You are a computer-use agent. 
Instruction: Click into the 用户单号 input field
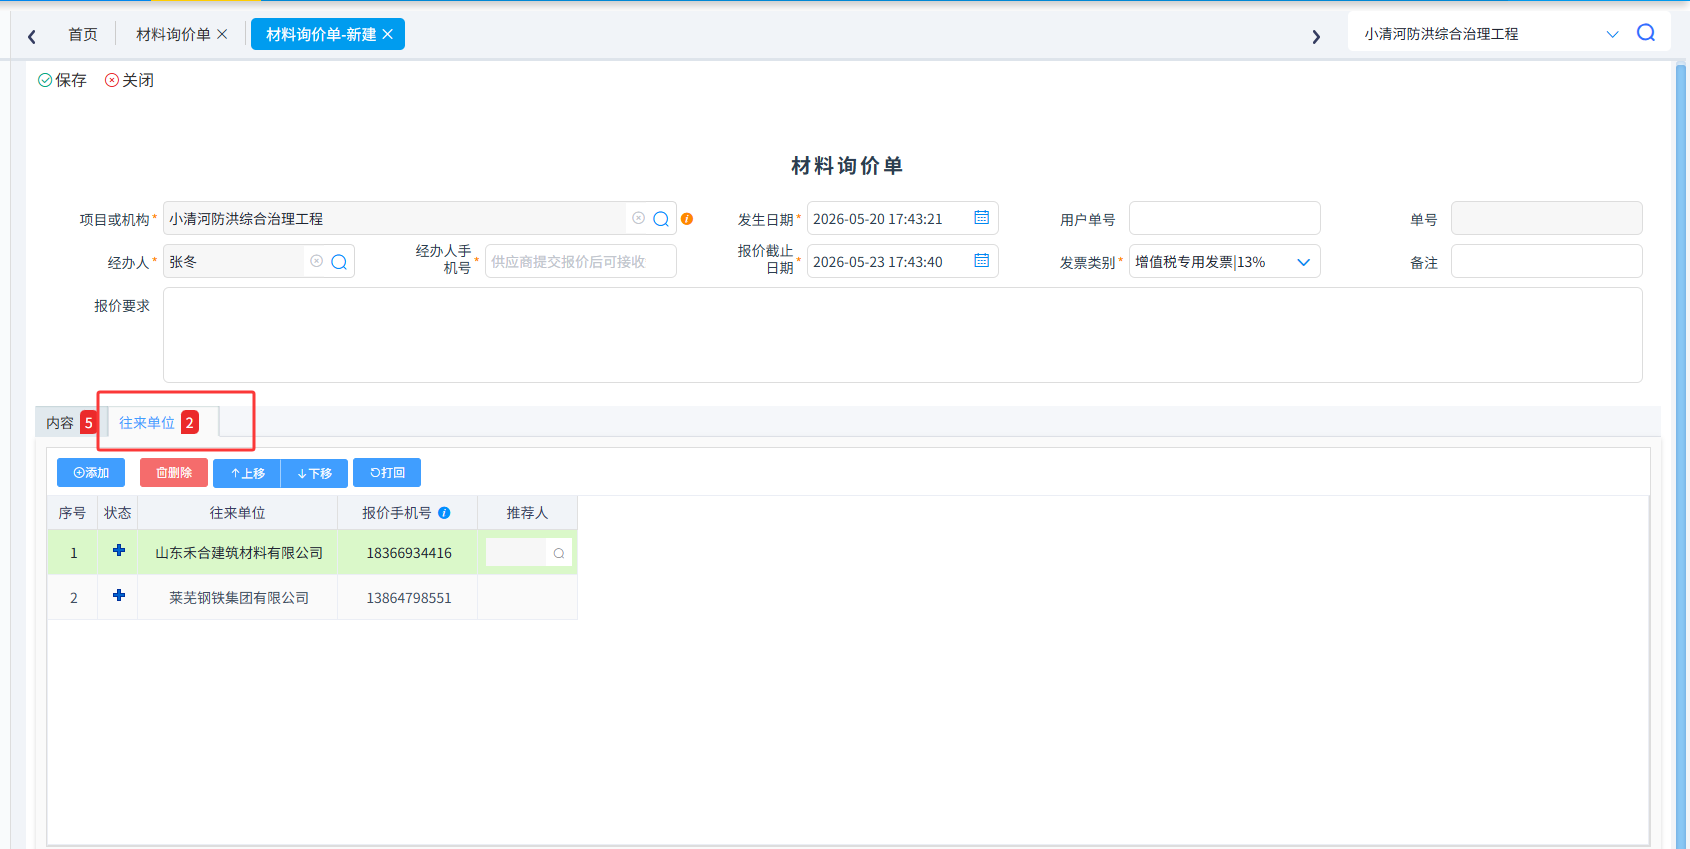[x=1224, y=218]
